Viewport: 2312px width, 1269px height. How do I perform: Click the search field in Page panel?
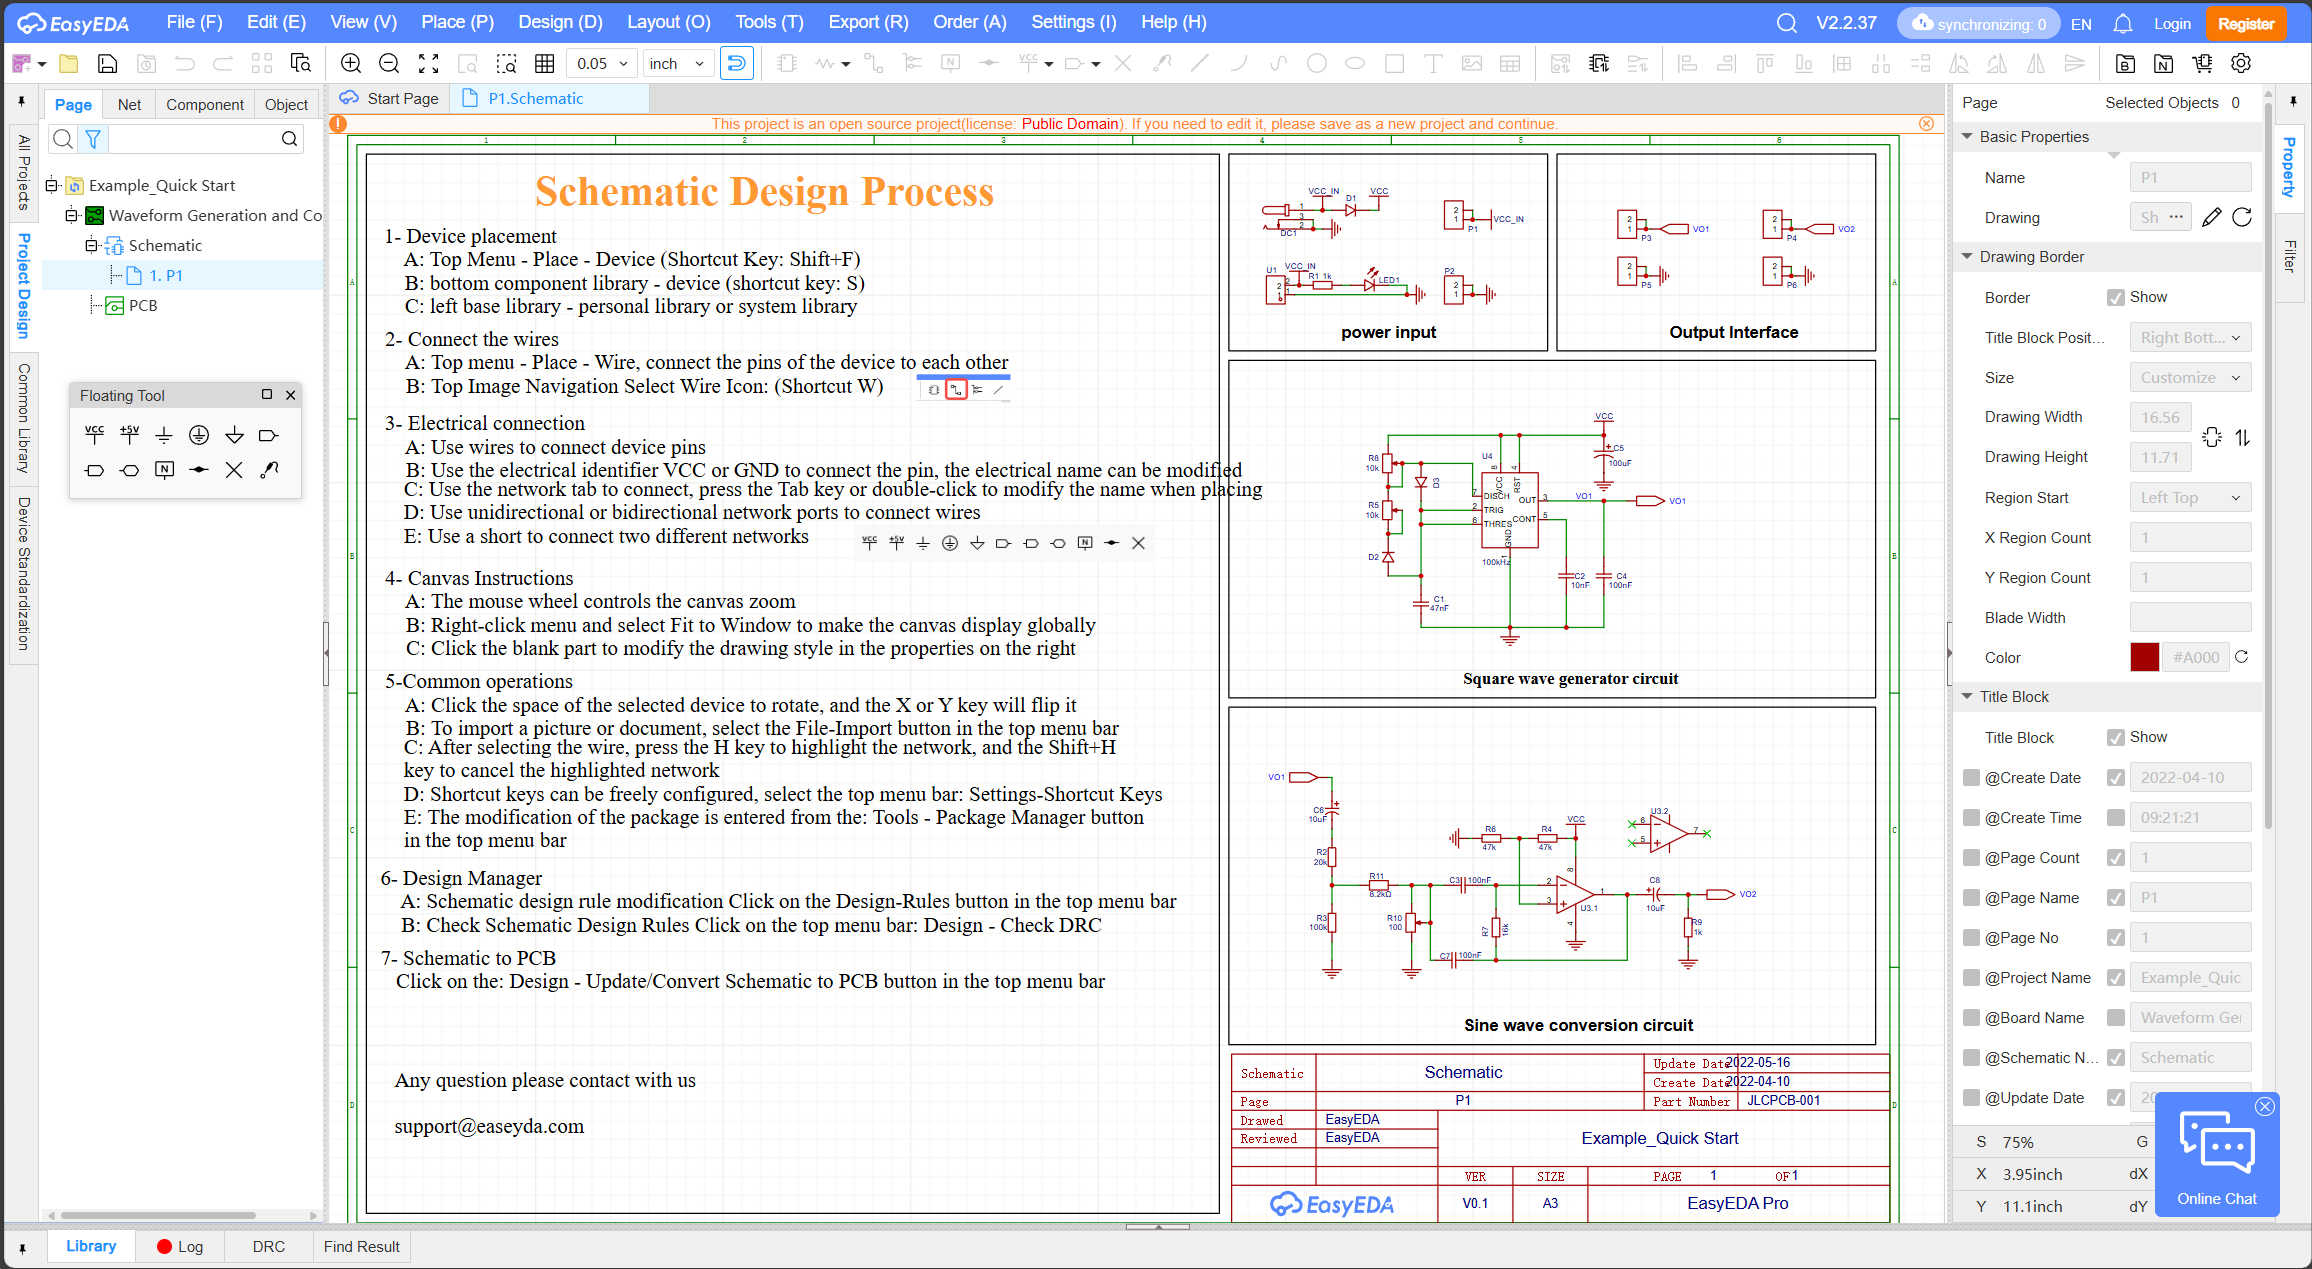(x=194, y=139)
